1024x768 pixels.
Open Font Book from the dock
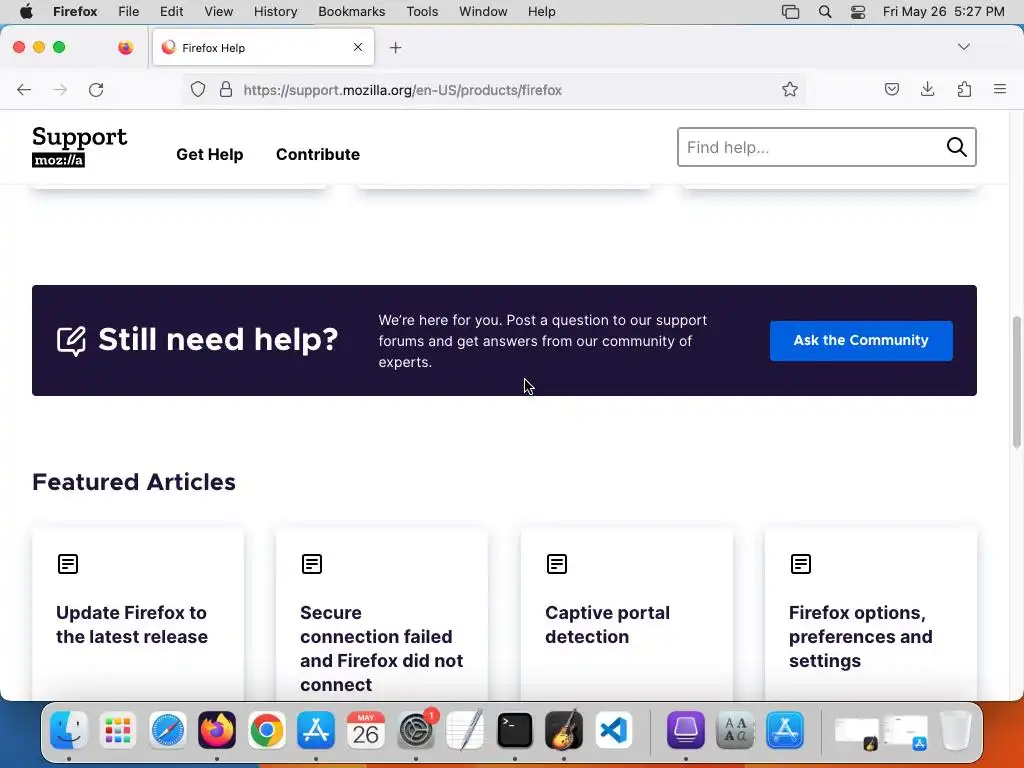[x=735, y=730]
